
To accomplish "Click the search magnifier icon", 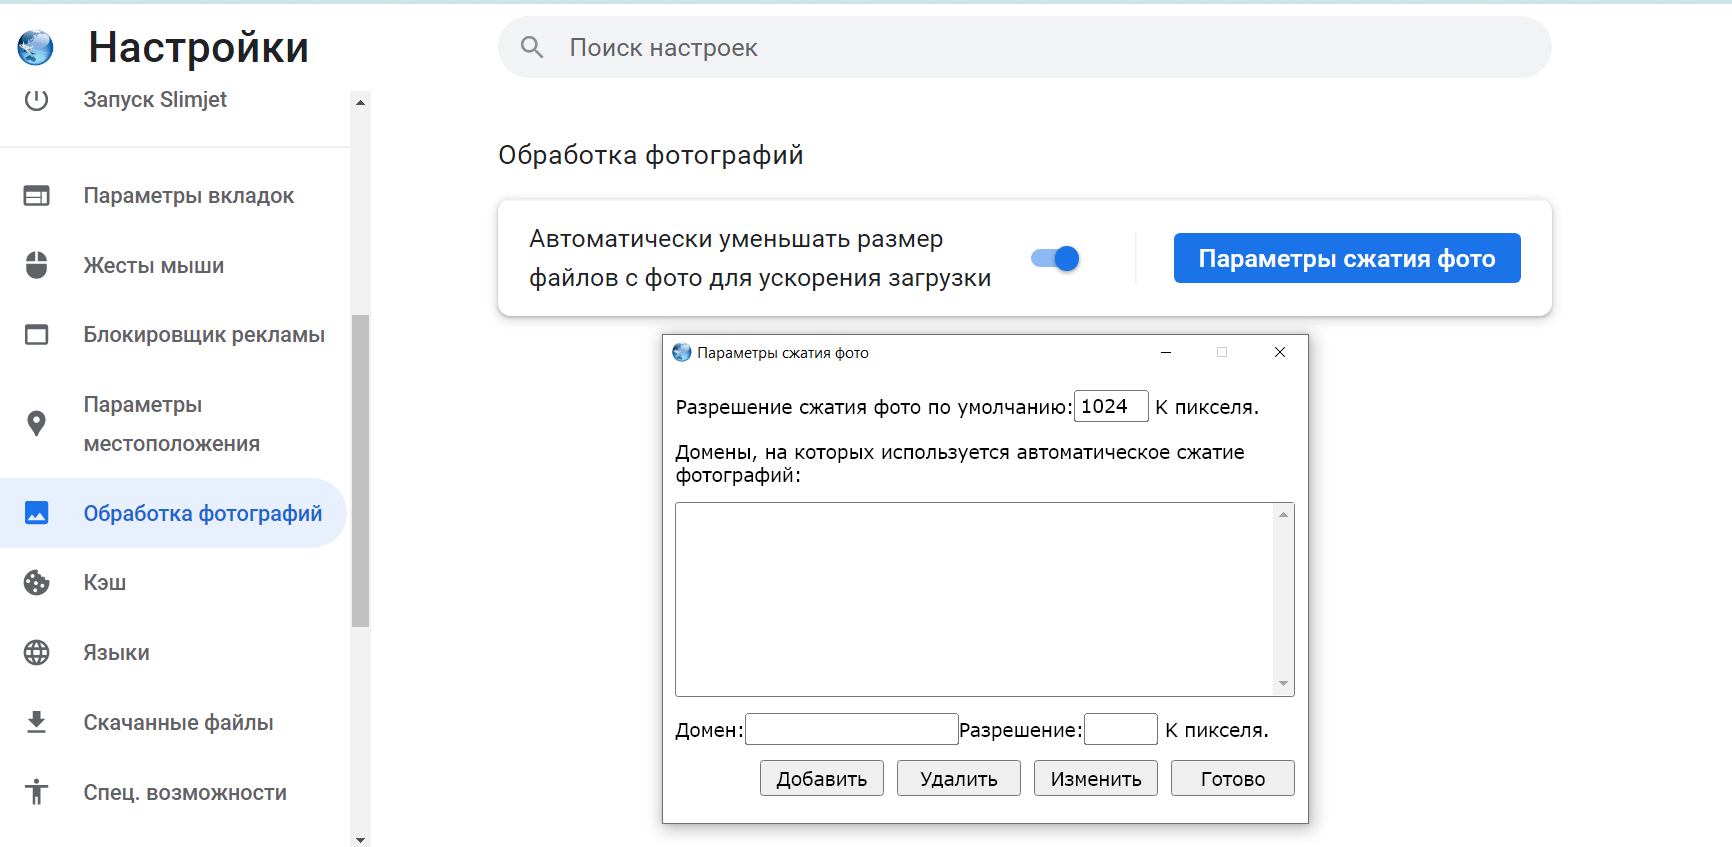I will [532, 47].
